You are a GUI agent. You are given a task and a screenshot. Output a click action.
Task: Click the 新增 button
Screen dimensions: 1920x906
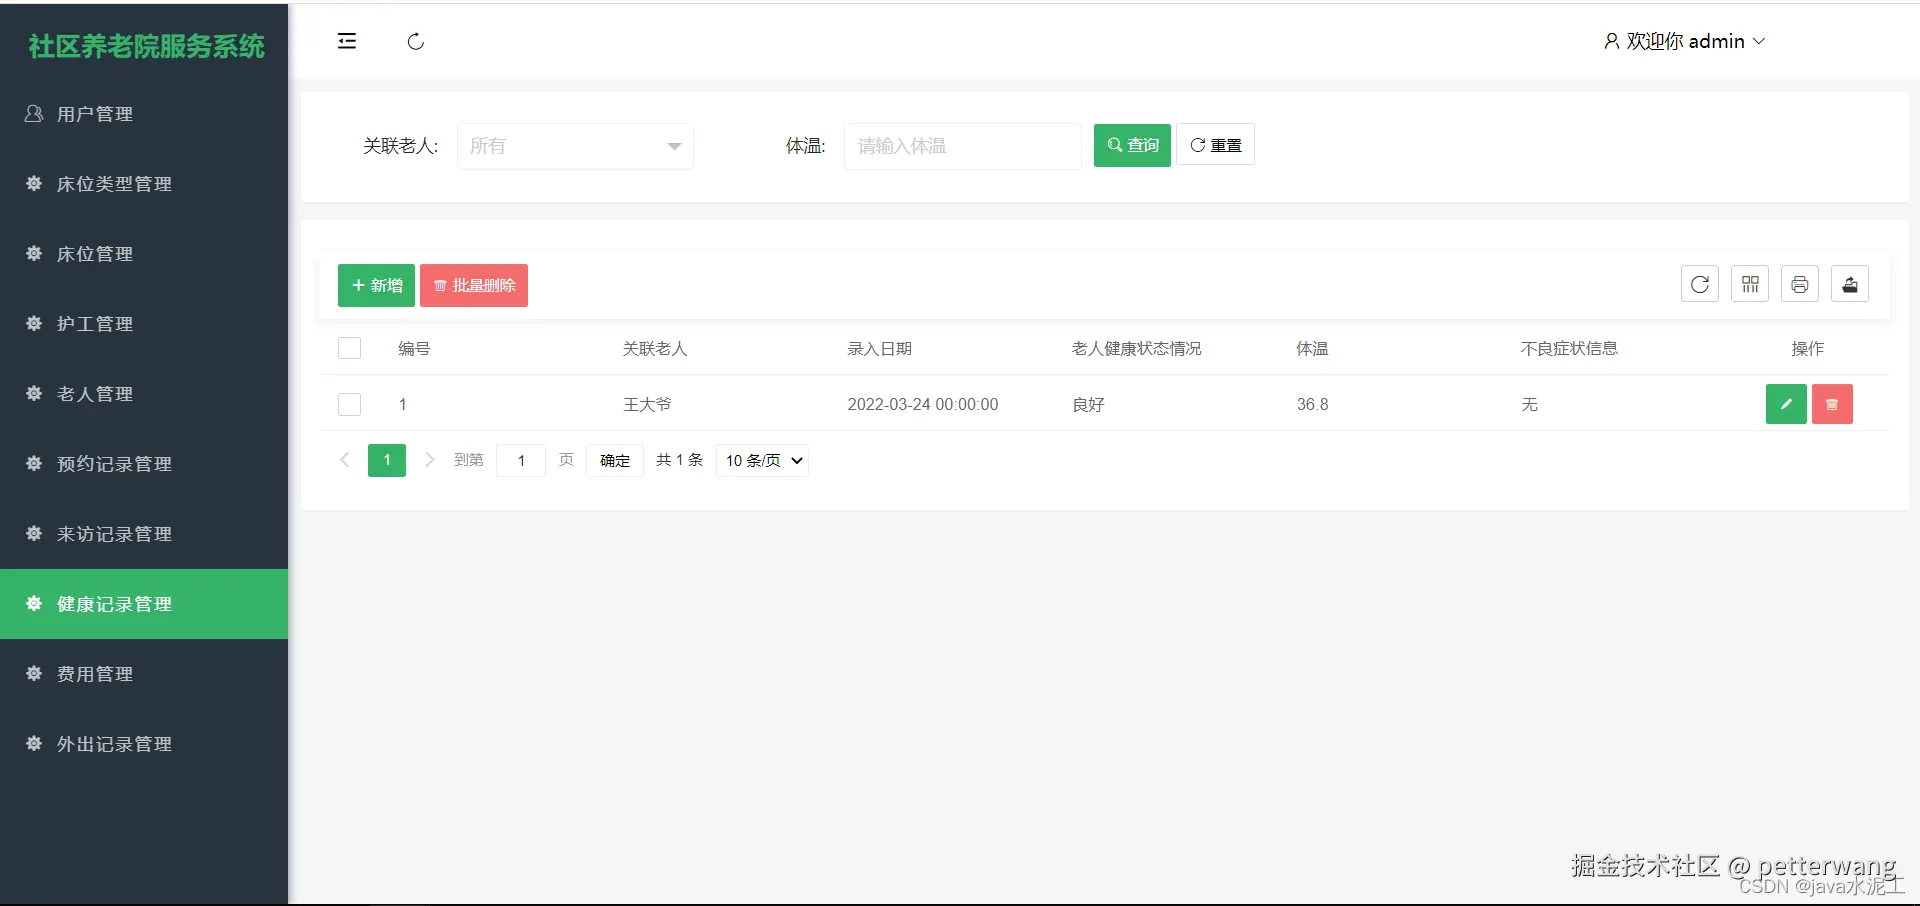(x=375, y=285)
